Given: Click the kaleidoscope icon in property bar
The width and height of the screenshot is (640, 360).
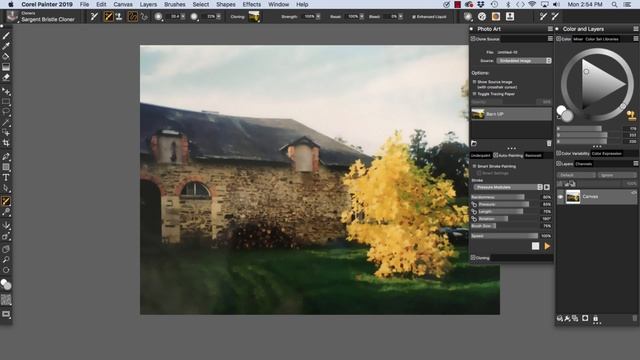Looking at the screenshot, I should [x=482, y=17].
